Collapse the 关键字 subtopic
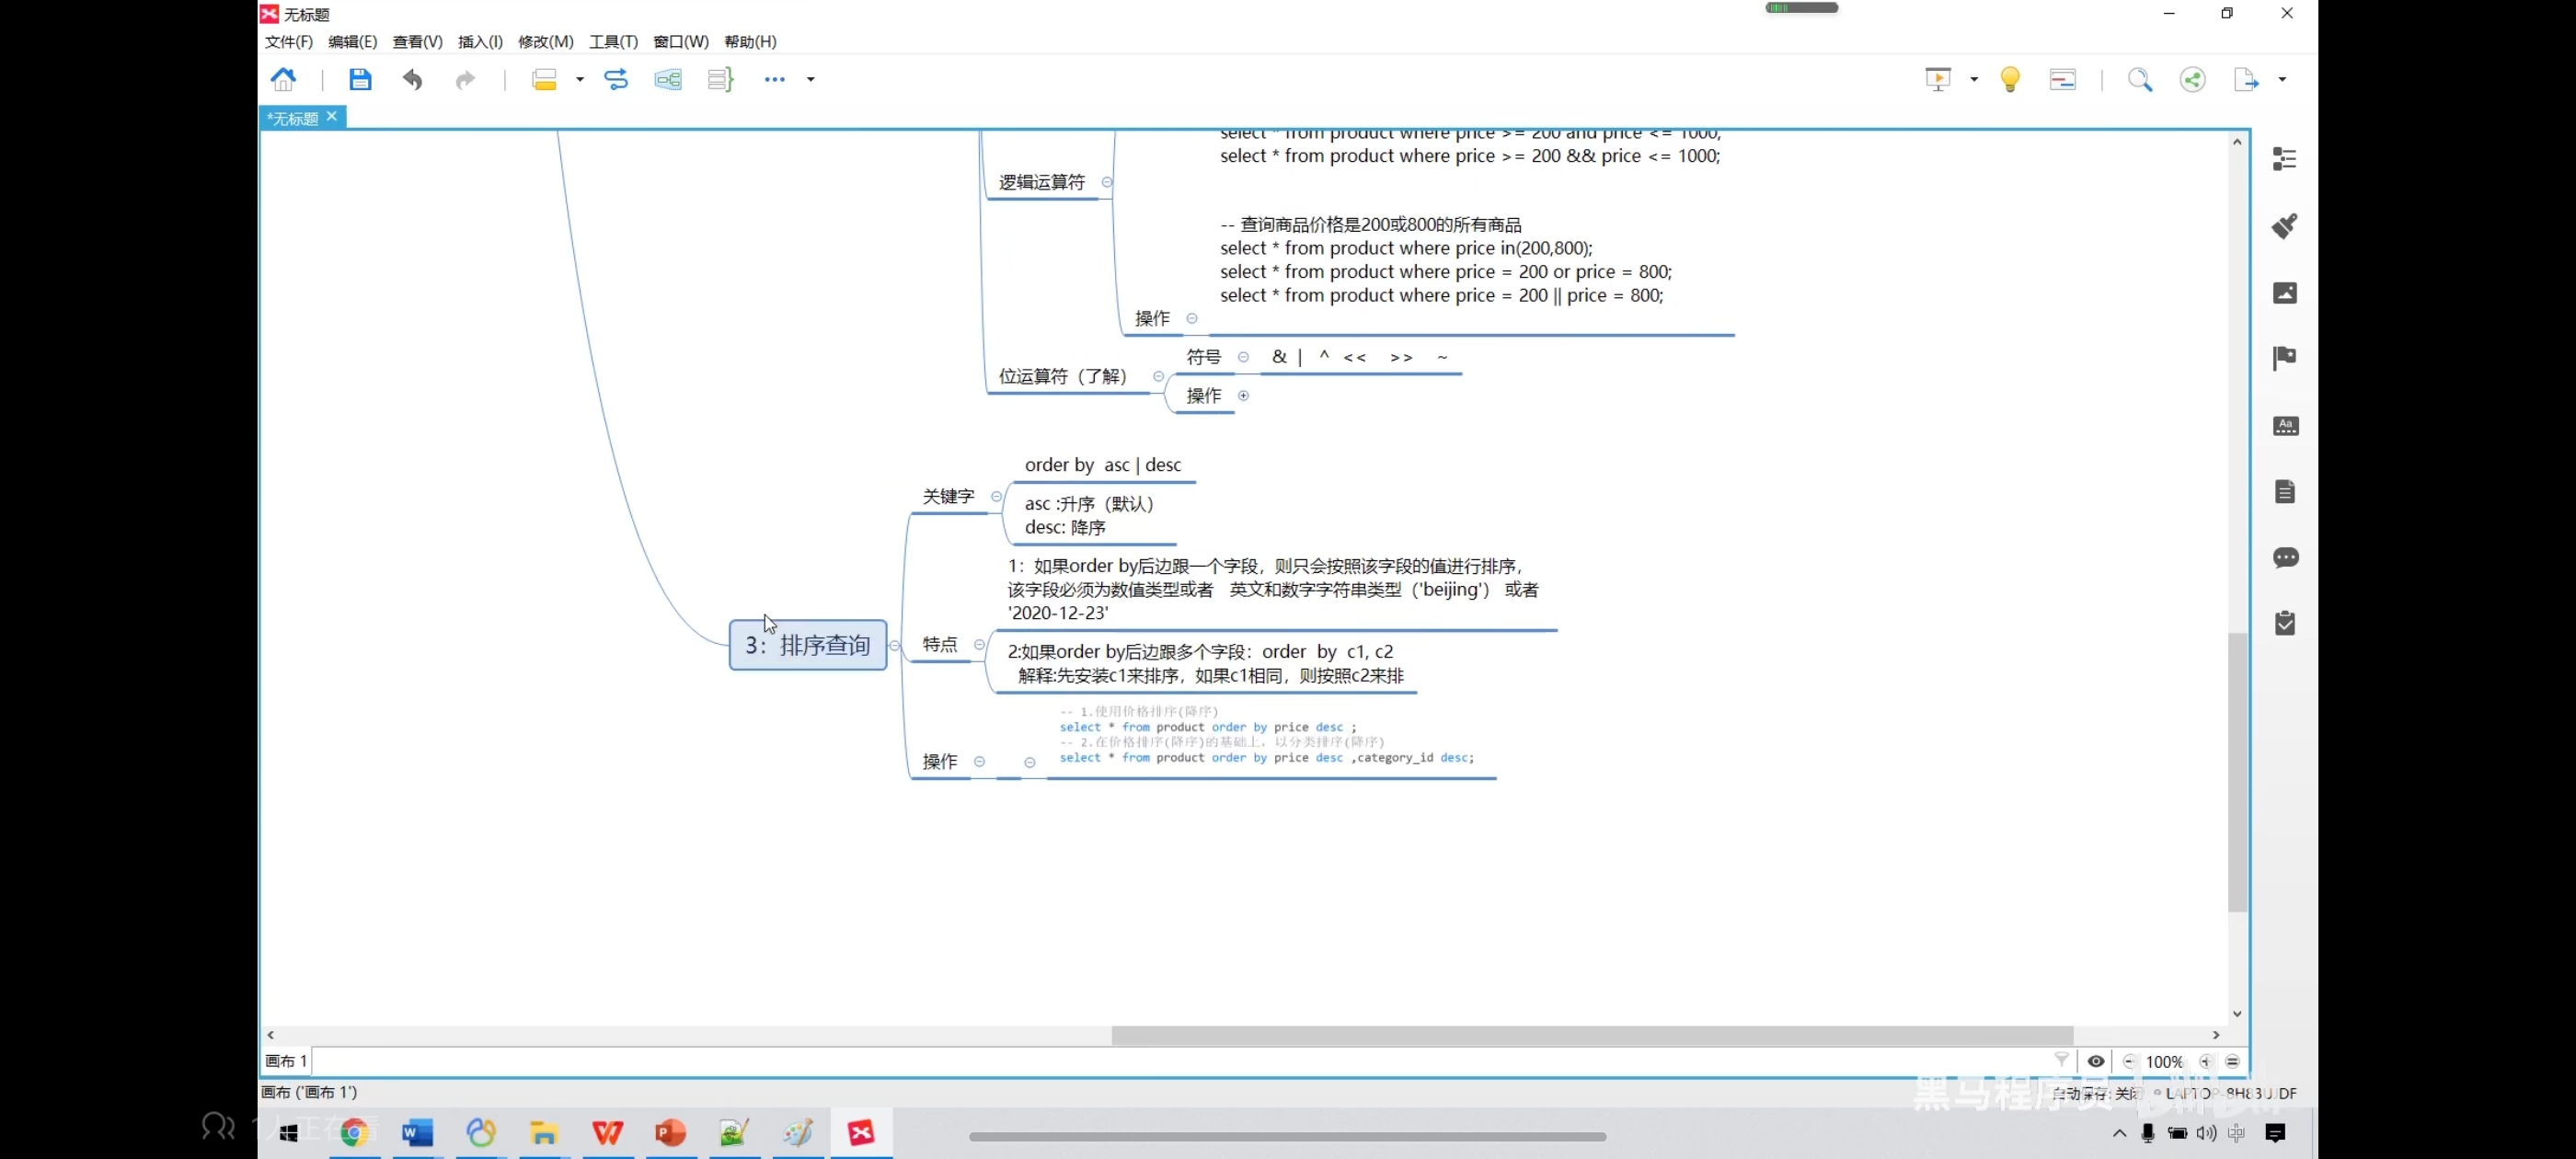Screen dimensions: 2576x1159 (996, 497)
